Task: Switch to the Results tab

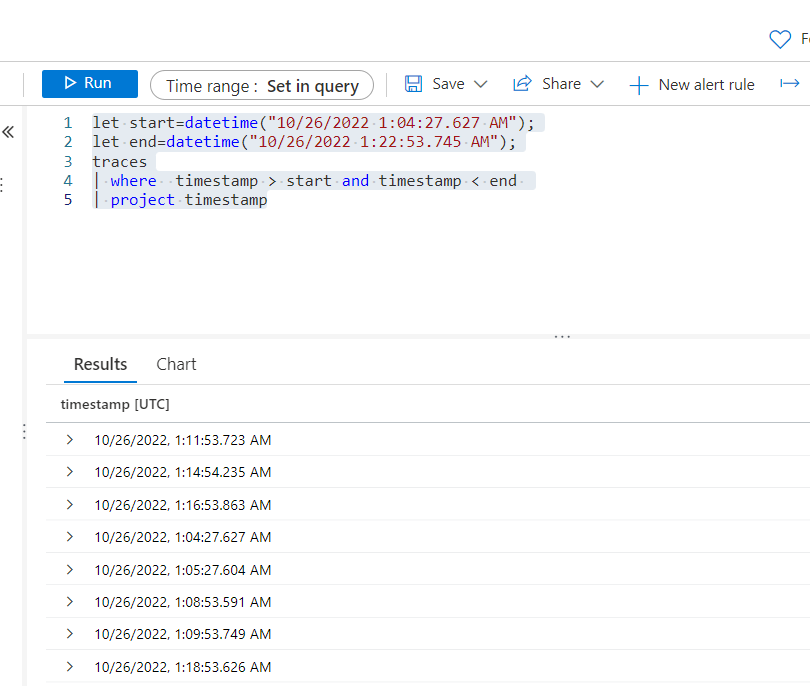Action: [100, 364]
